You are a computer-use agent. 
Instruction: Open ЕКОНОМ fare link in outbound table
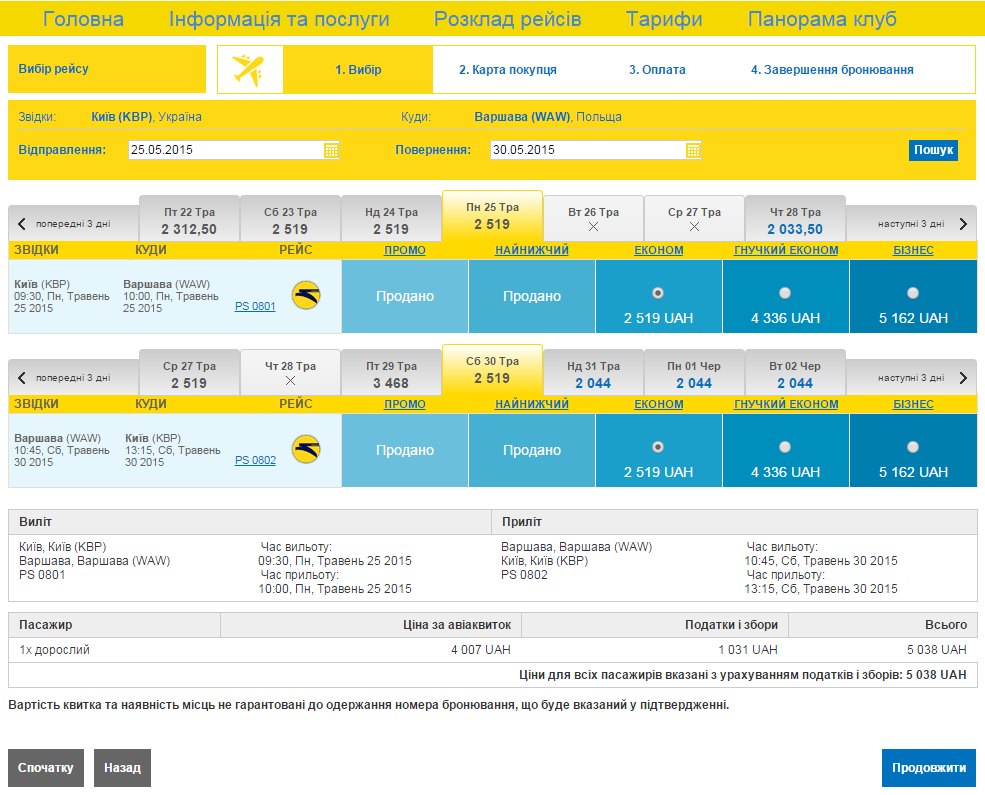658,250
